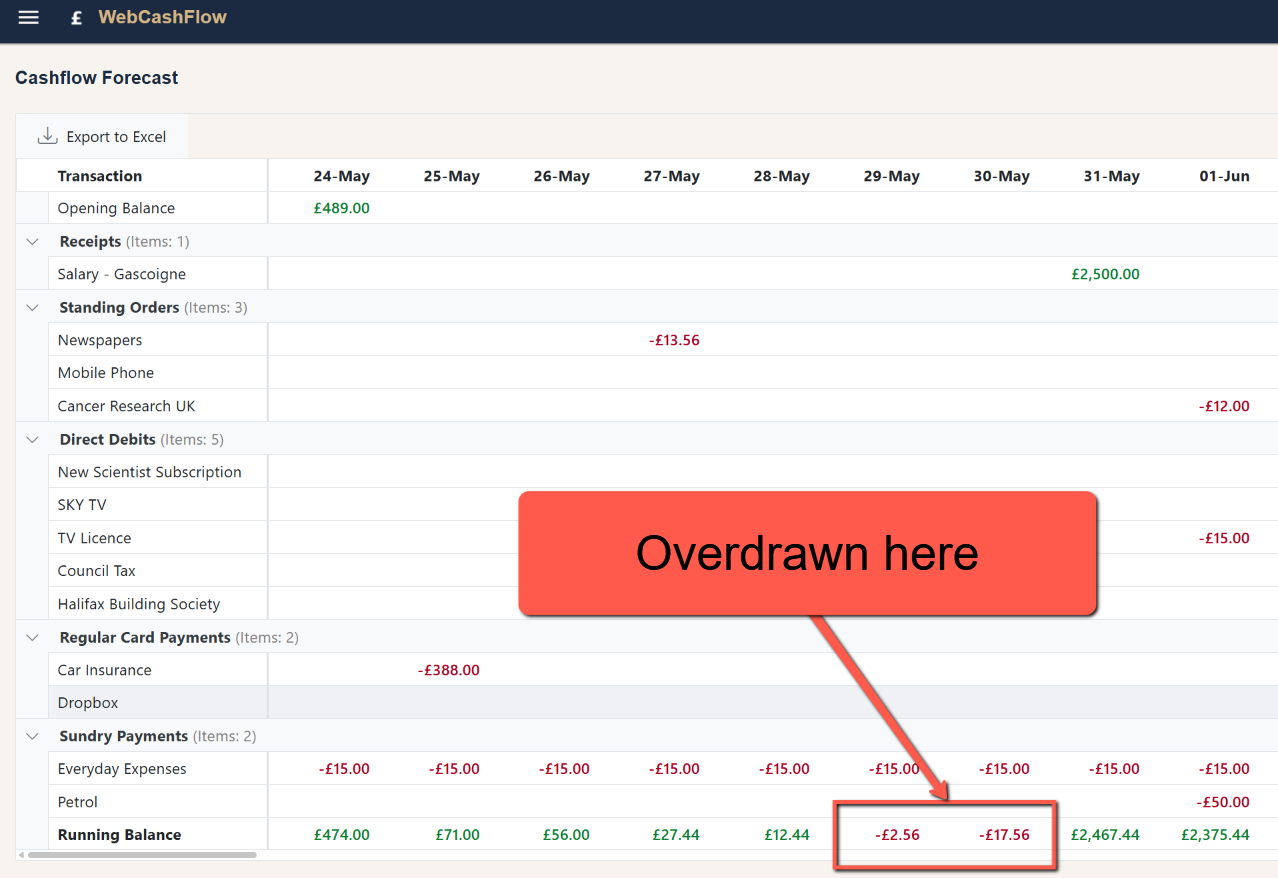This screenshot has width=1278, height=878.
Task: Click the pound sign logo icon
Action: pyautogui.click(x=76, y=18)
